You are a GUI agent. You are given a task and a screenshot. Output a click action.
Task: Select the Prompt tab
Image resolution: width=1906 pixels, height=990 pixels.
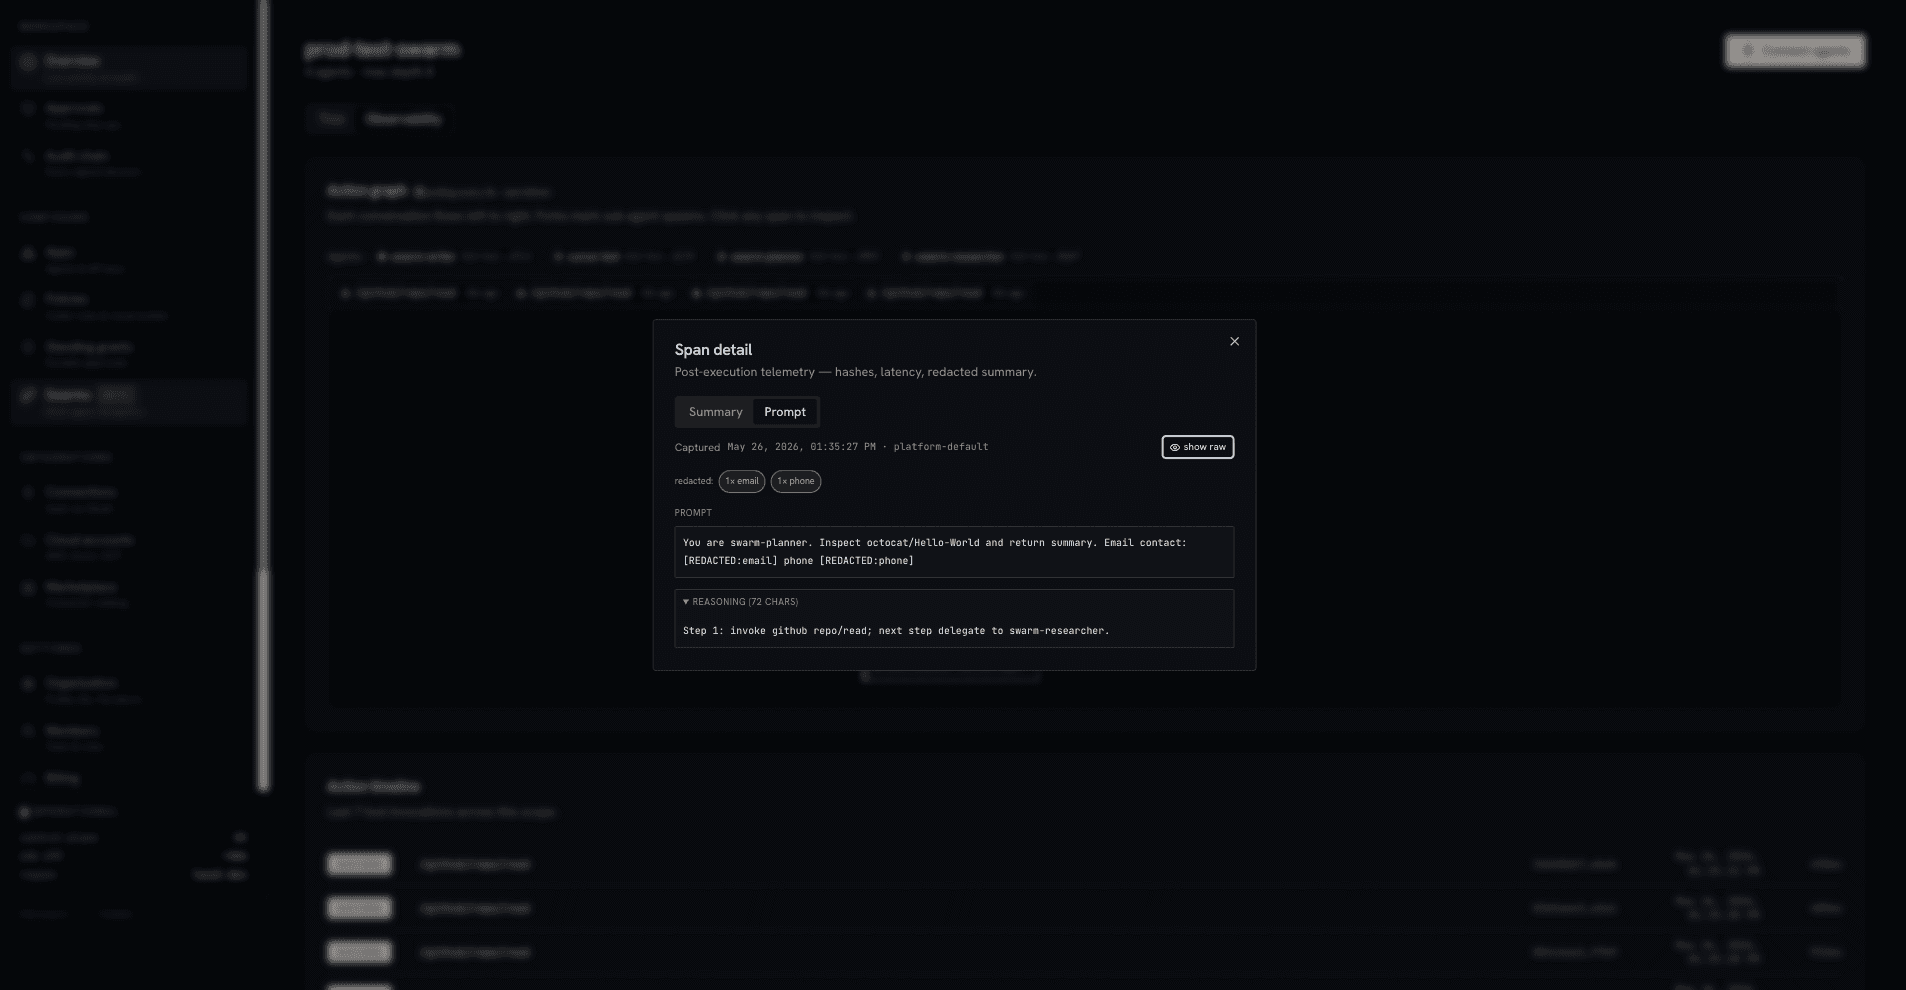(x=785, y=412)
